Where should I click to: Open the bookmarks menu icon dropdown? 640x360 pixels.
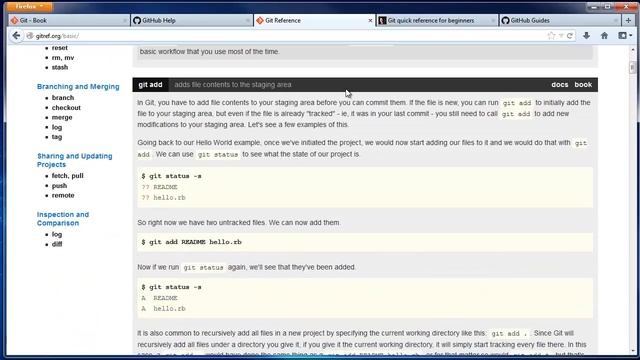point(625,36)
